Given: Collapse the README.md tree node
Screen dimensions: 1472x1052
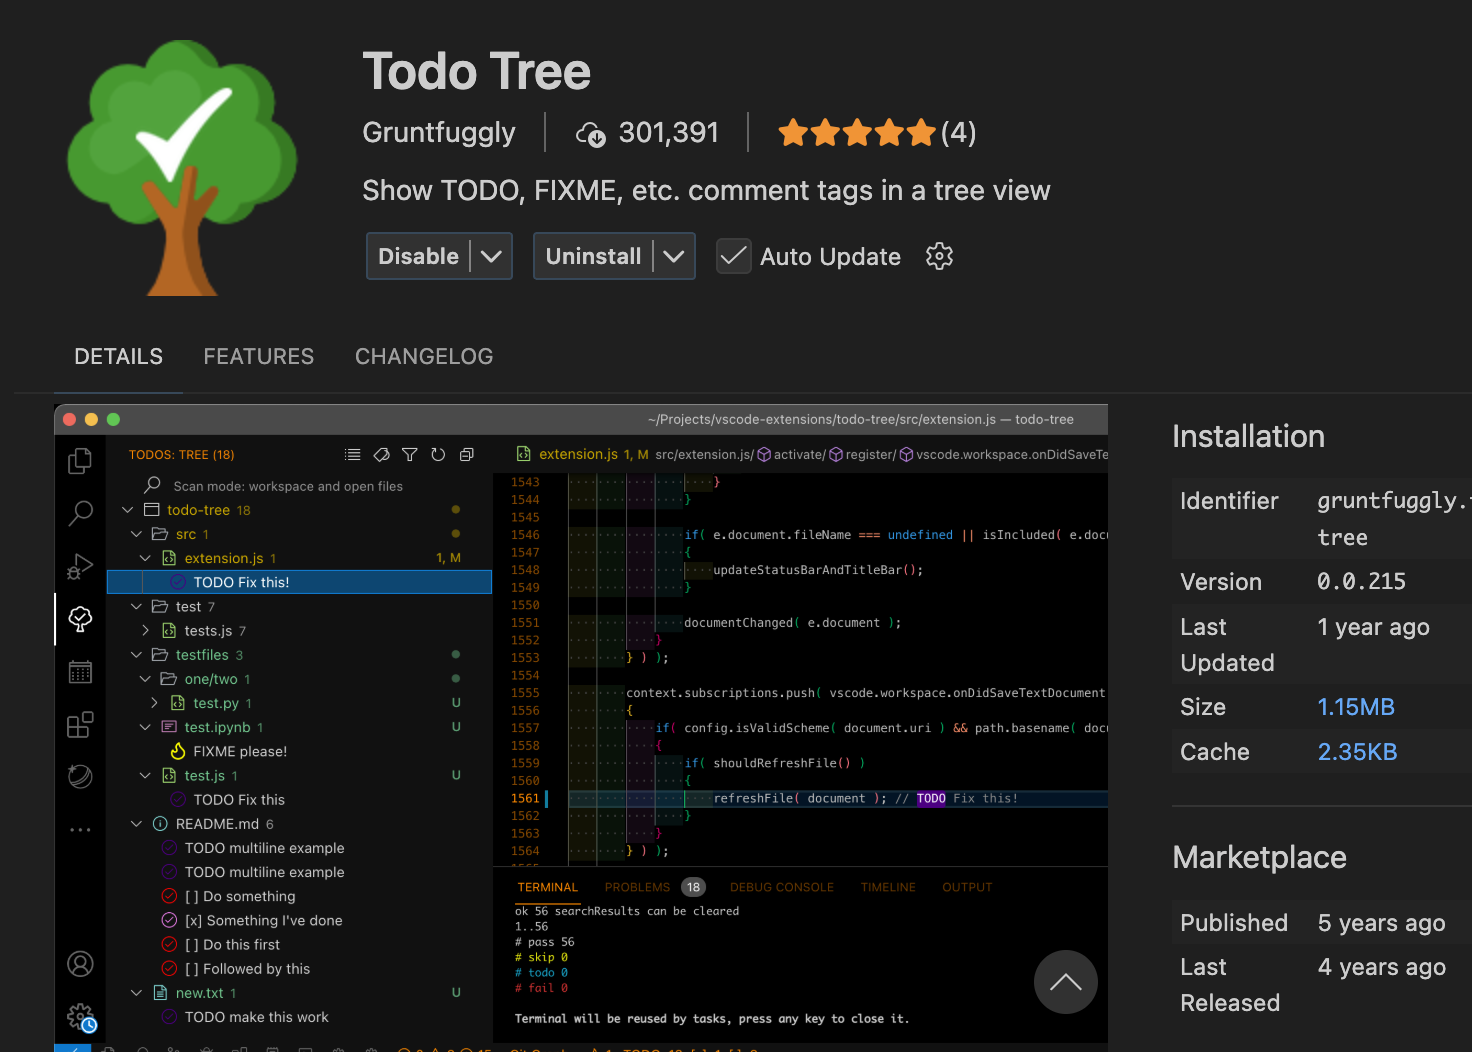Looking at the screenshot, I should click(137, 824).
